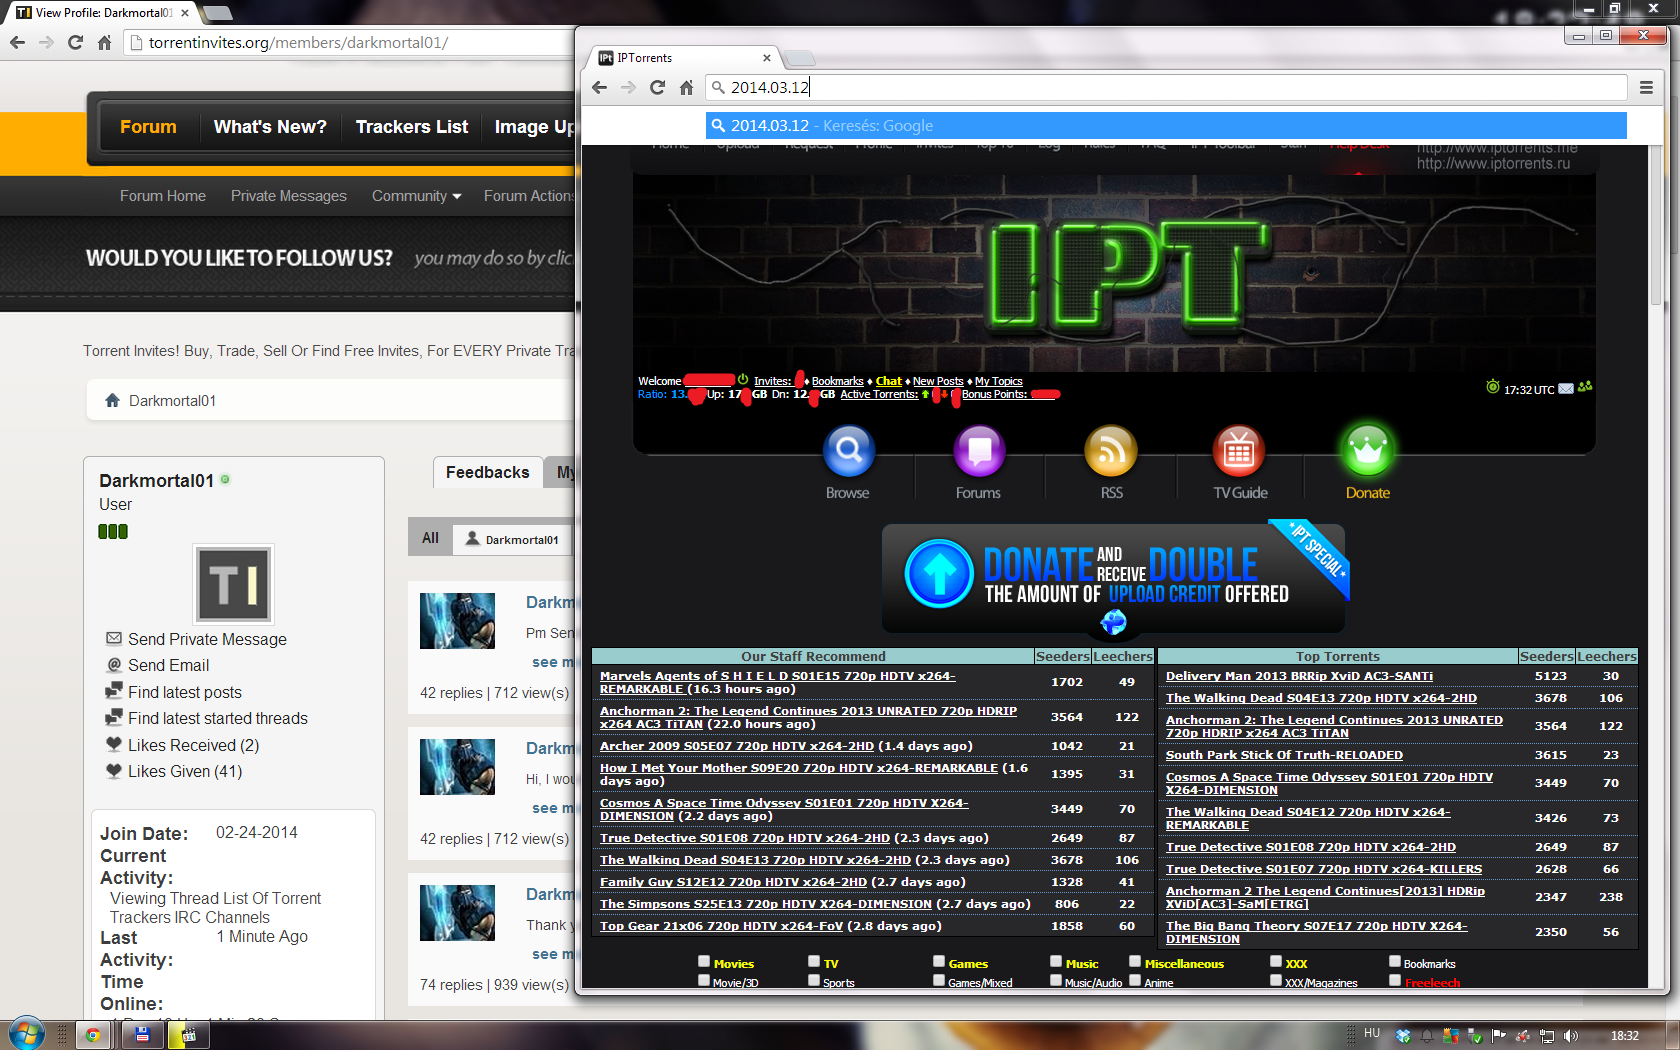Tick the Sports checkbox
Image resolution: width=1680 pixels, height=1050 pixels.
tap(814, 980)
